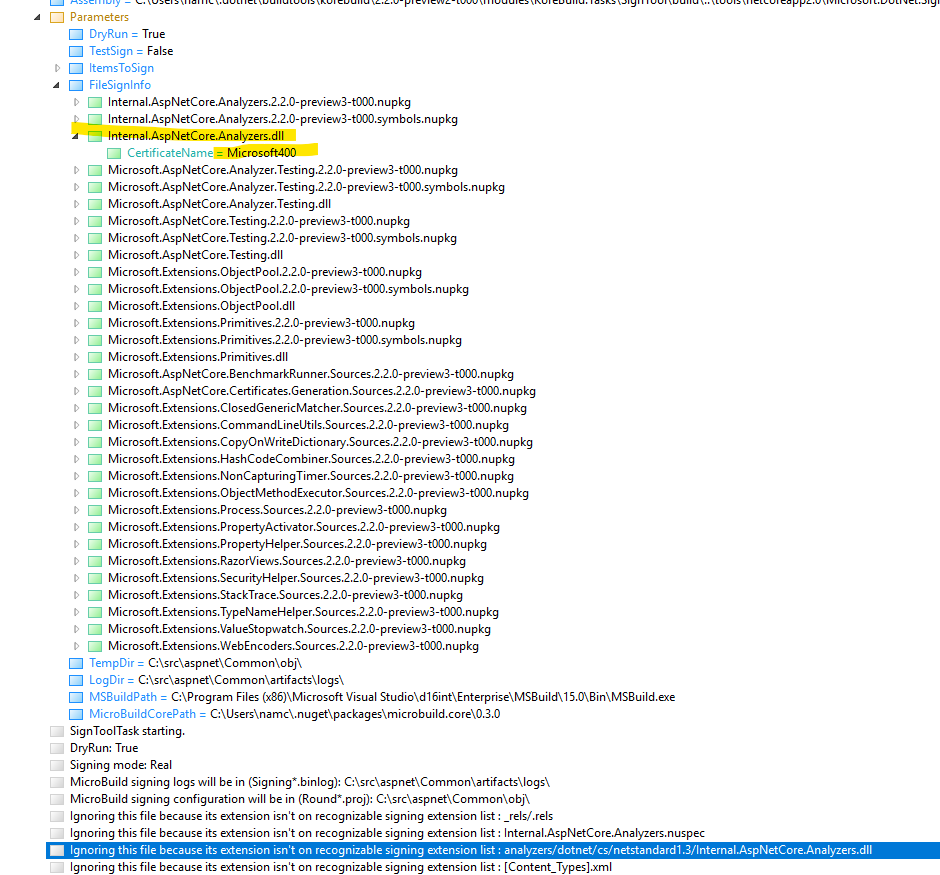940x875 pixels.
Task: Expand Microsoft.AspNetCore.Analyzer.Testing.dll node
Action: coord(76,203)
